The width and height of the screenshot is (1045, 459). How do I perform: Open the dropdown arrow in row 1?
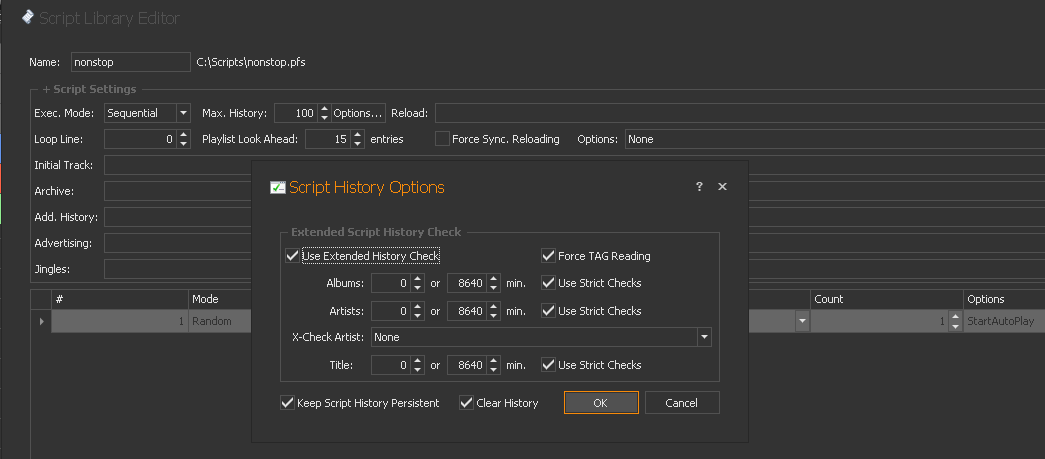[802, 321]
